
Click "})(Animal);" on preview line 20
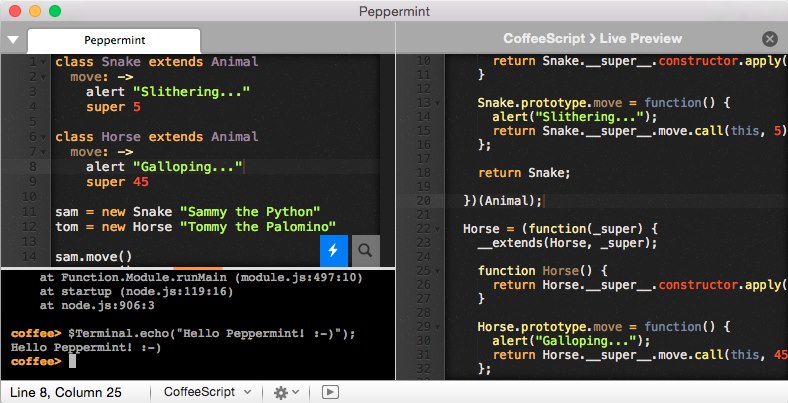tap(503, 201)
